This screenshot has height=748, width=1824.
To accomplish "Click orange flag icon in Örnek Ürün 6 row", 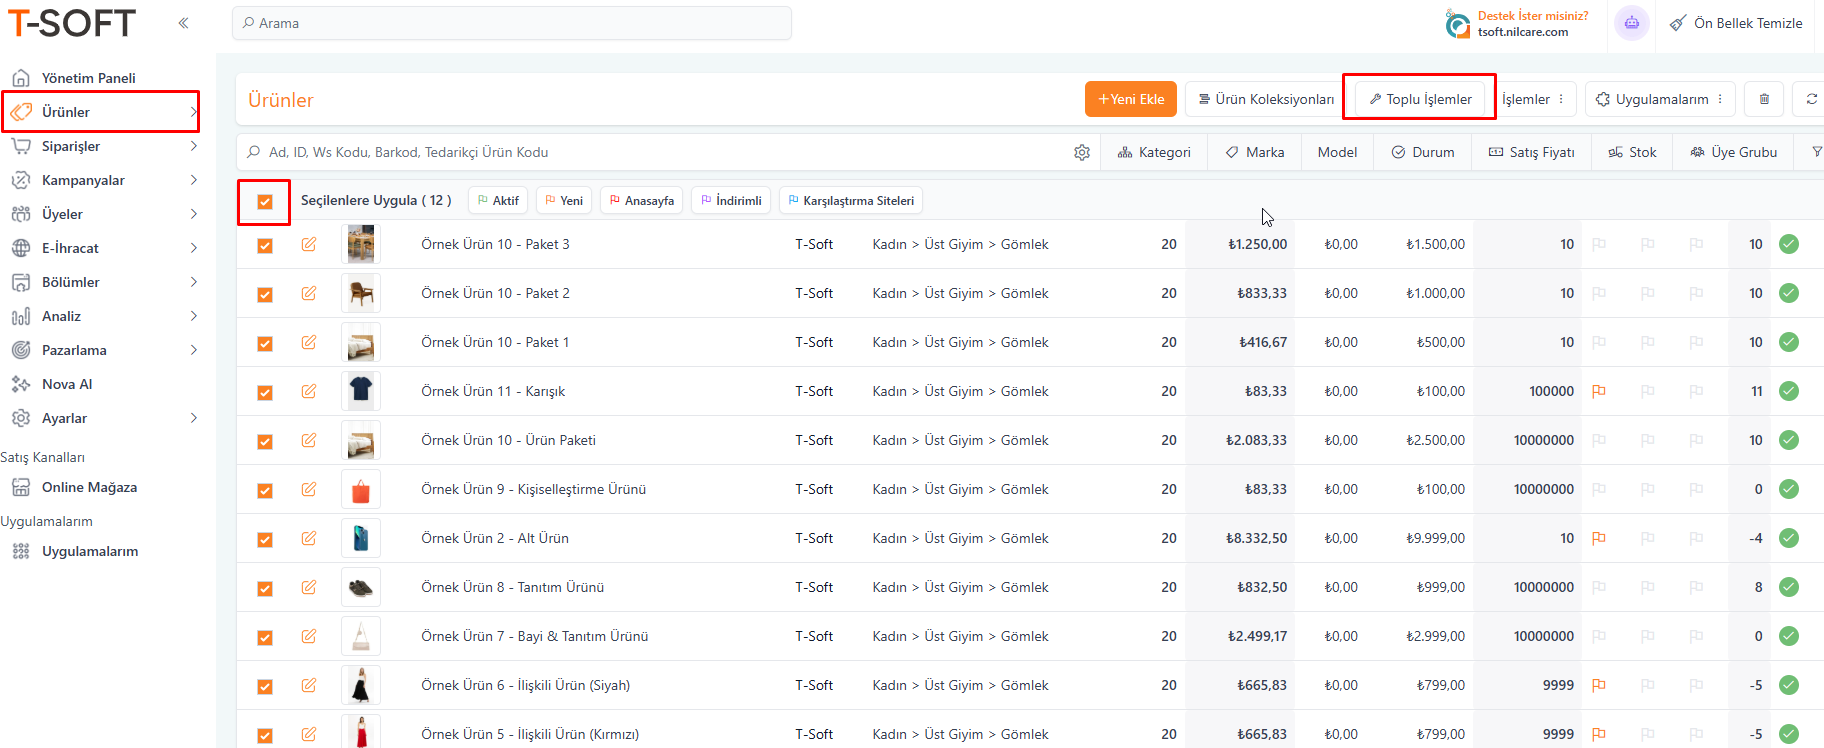I will (1599, 685).
